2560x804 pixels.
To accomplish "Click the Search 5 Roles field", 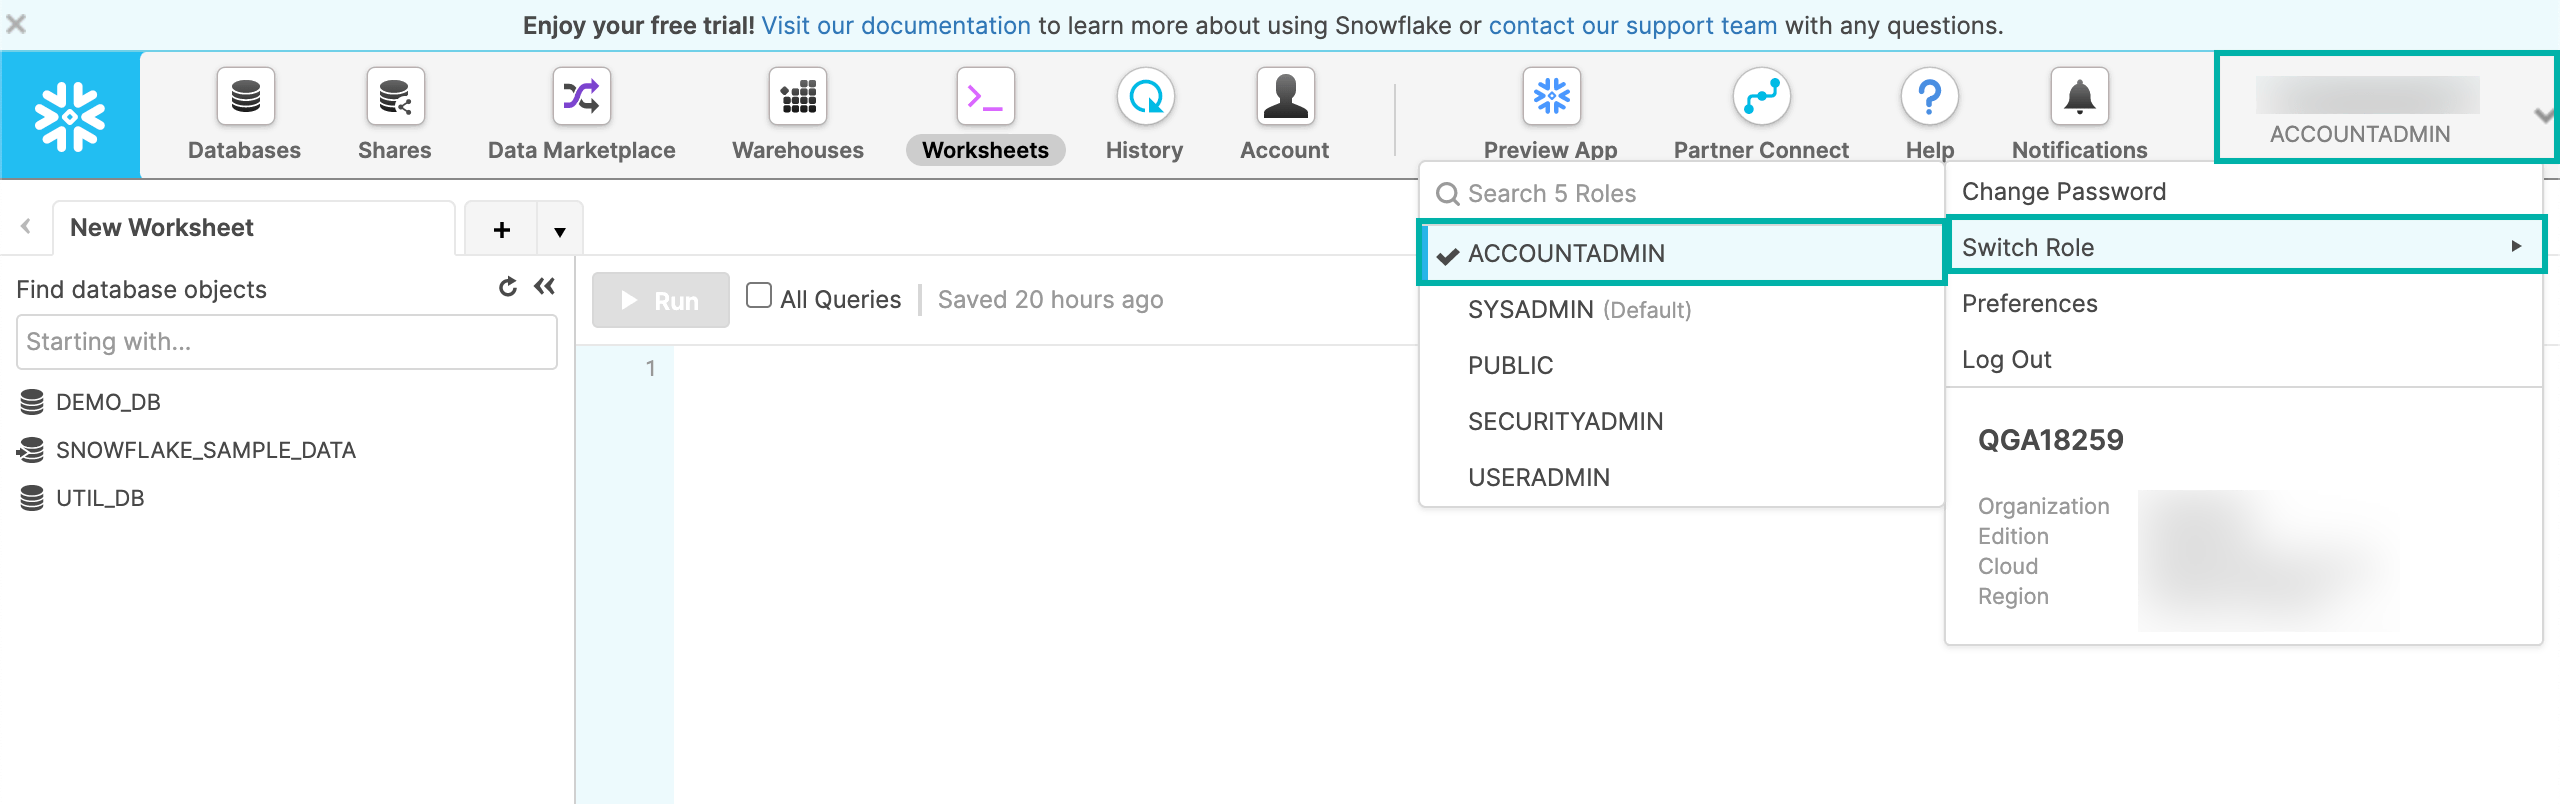I will pyautogui.click(x=1680, y=194).
